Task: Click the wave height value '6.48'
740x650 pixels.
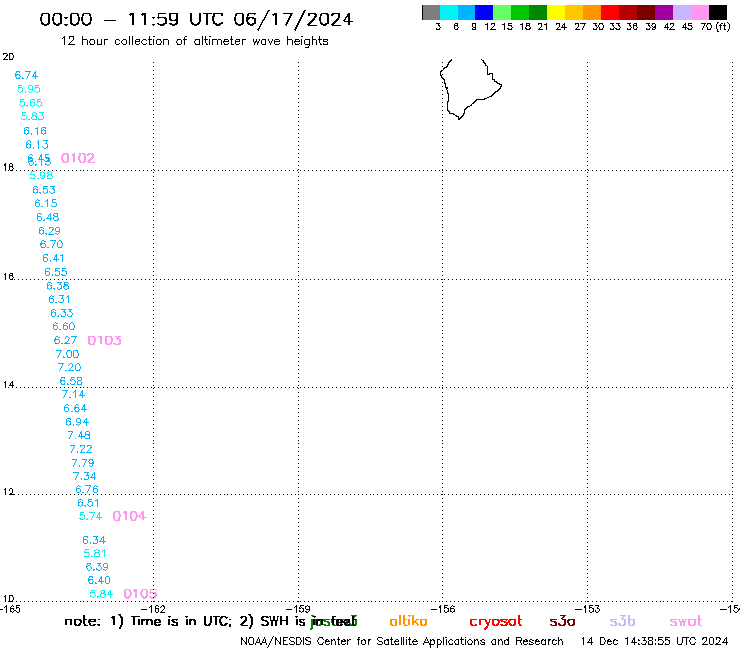Action: [48, 217]
